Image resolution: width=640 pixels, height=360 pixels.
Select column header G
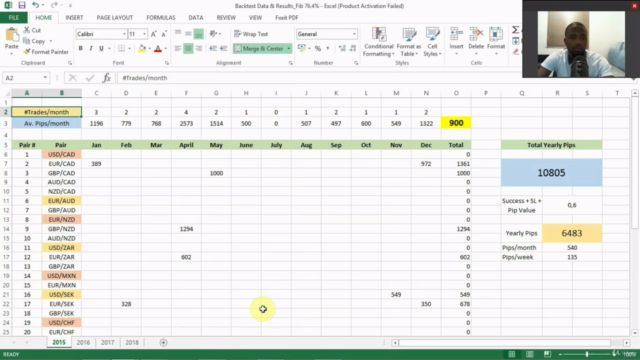click(x=216, y=93)
